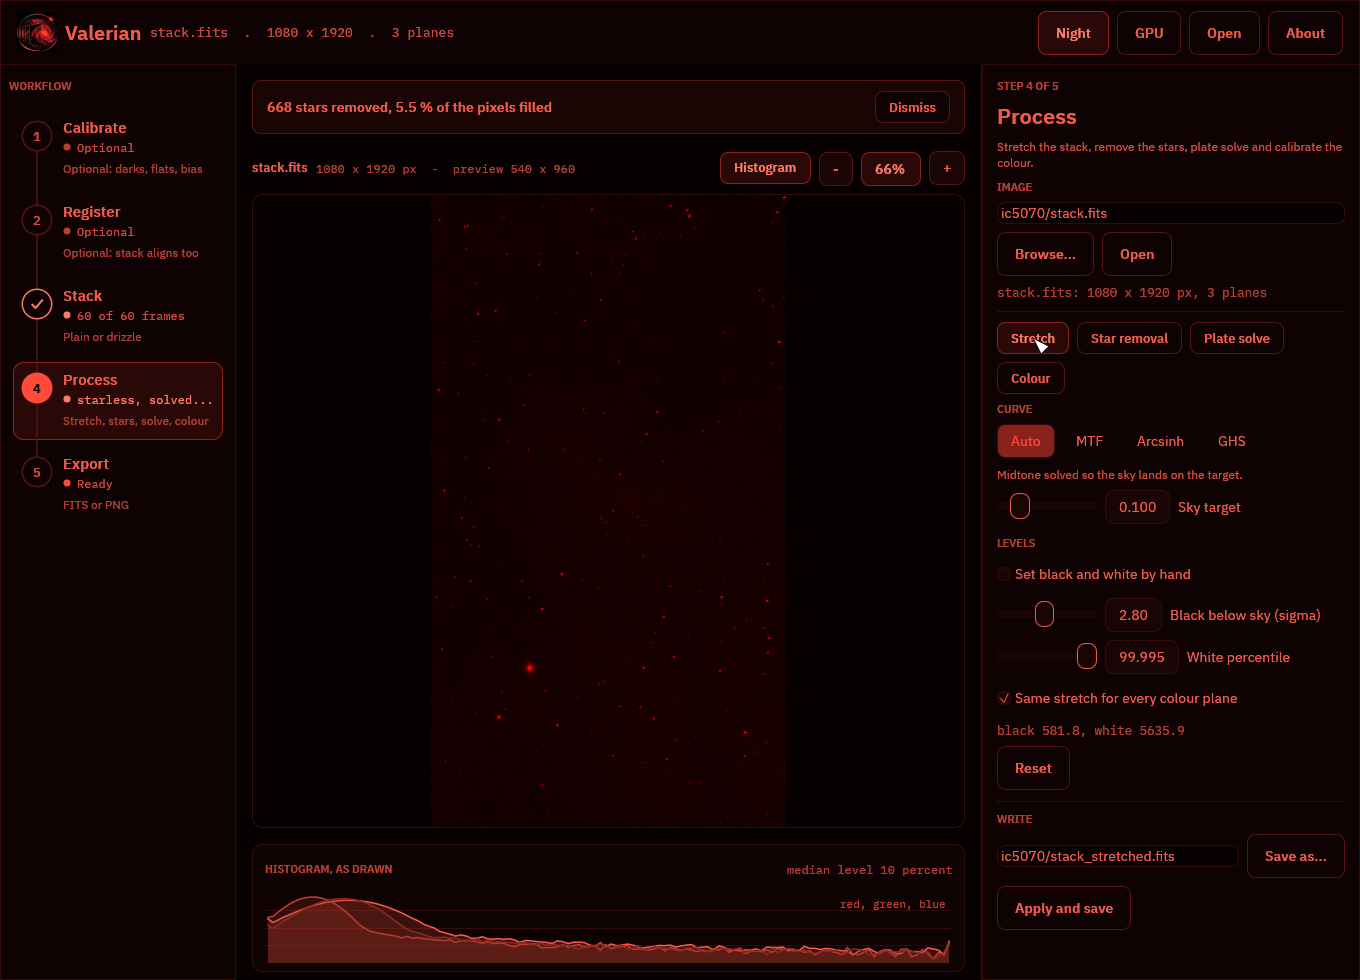Zoom out the preview with minus button

point(836,169)
